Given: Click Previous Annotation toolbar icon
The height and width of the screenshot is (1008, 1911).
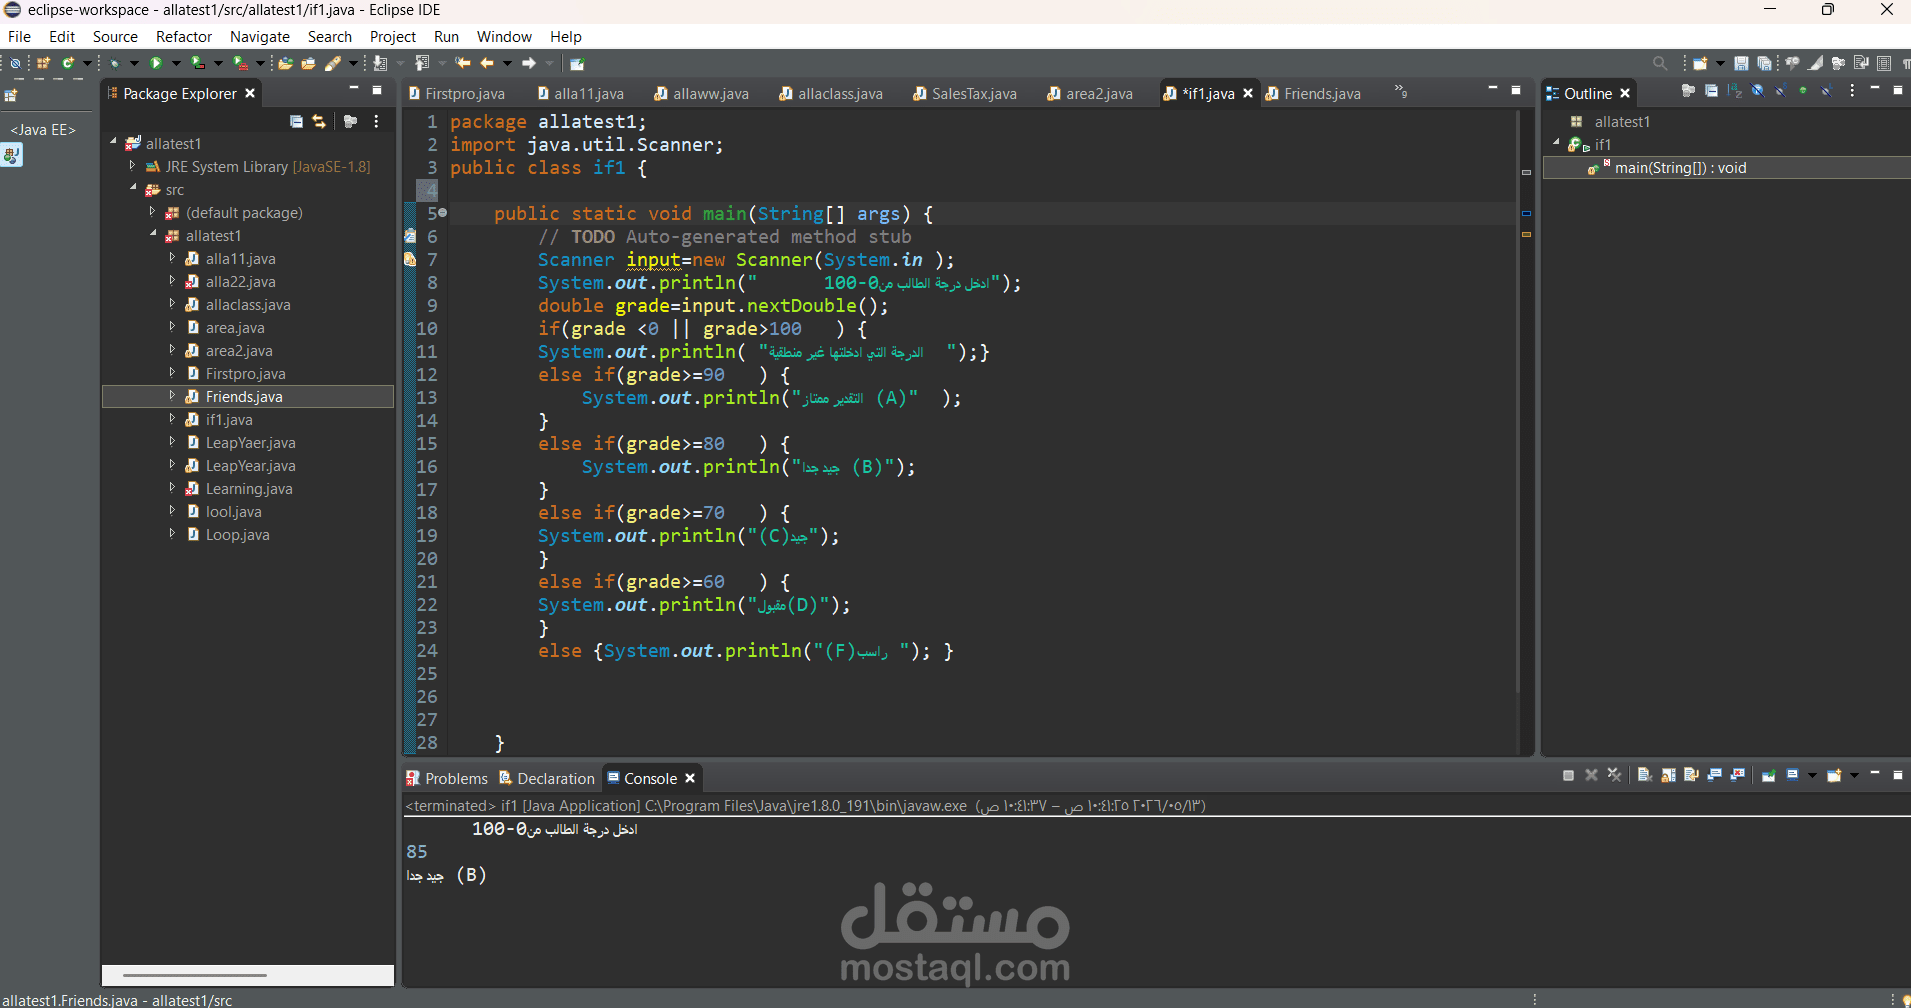Looking at the screenshot, I should click(x=422, y=63).
